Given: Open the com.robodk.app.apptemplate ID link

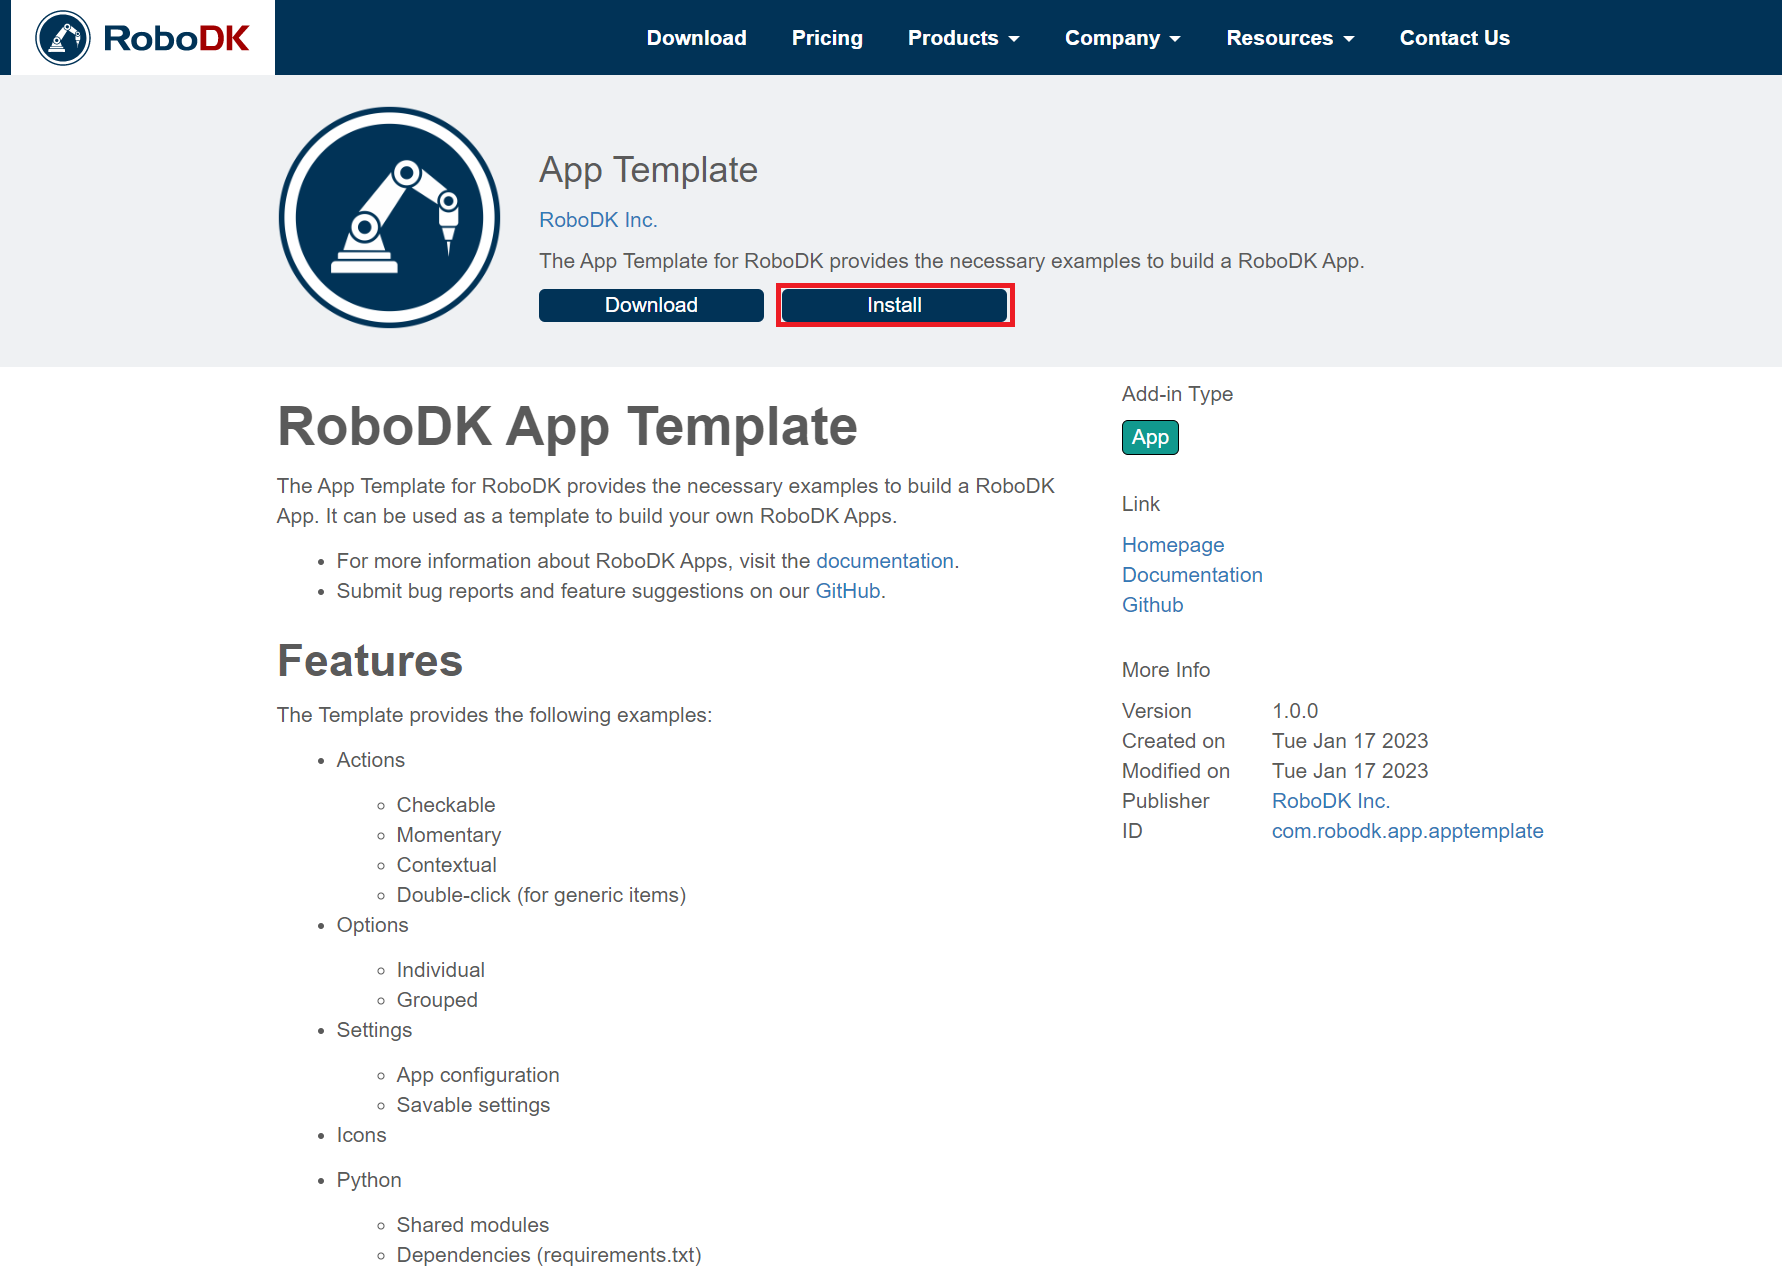Looking at the screenshot, I should [1407, 831].
